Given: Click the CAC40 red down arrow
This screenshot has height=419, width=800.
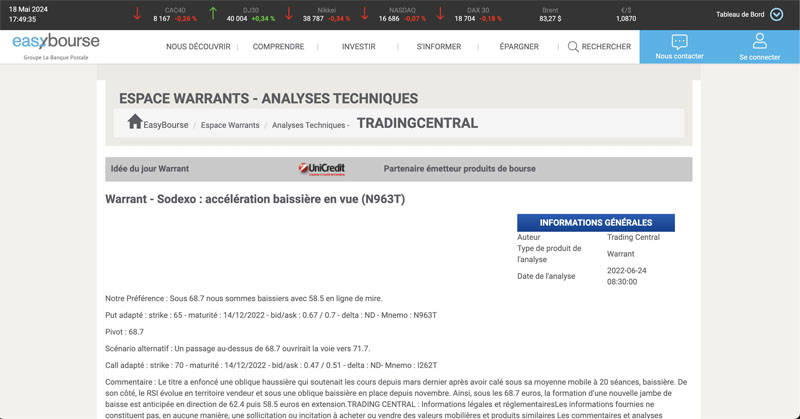Looking at the screenshot, I should click(137, 14).
